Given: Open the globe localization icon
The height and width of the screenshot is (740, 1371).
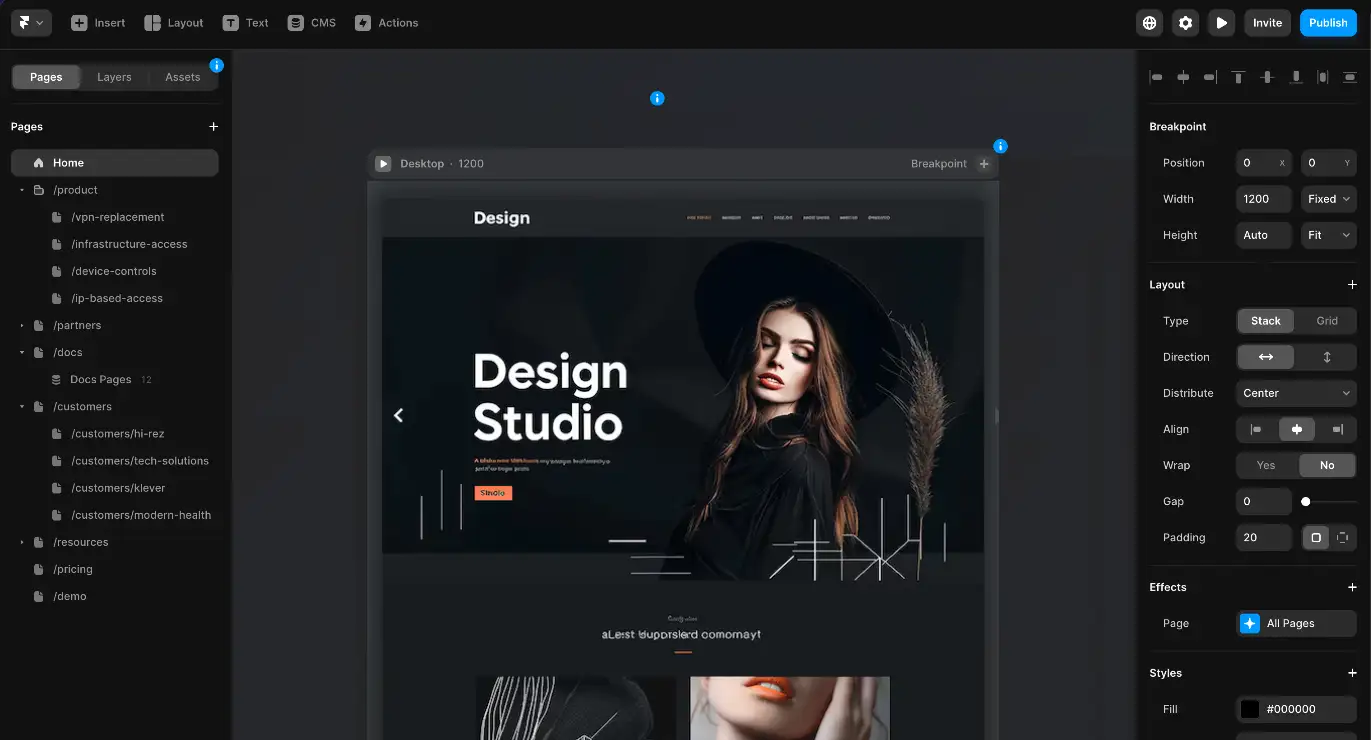Looking at the screenshot, I should 1150,23.
